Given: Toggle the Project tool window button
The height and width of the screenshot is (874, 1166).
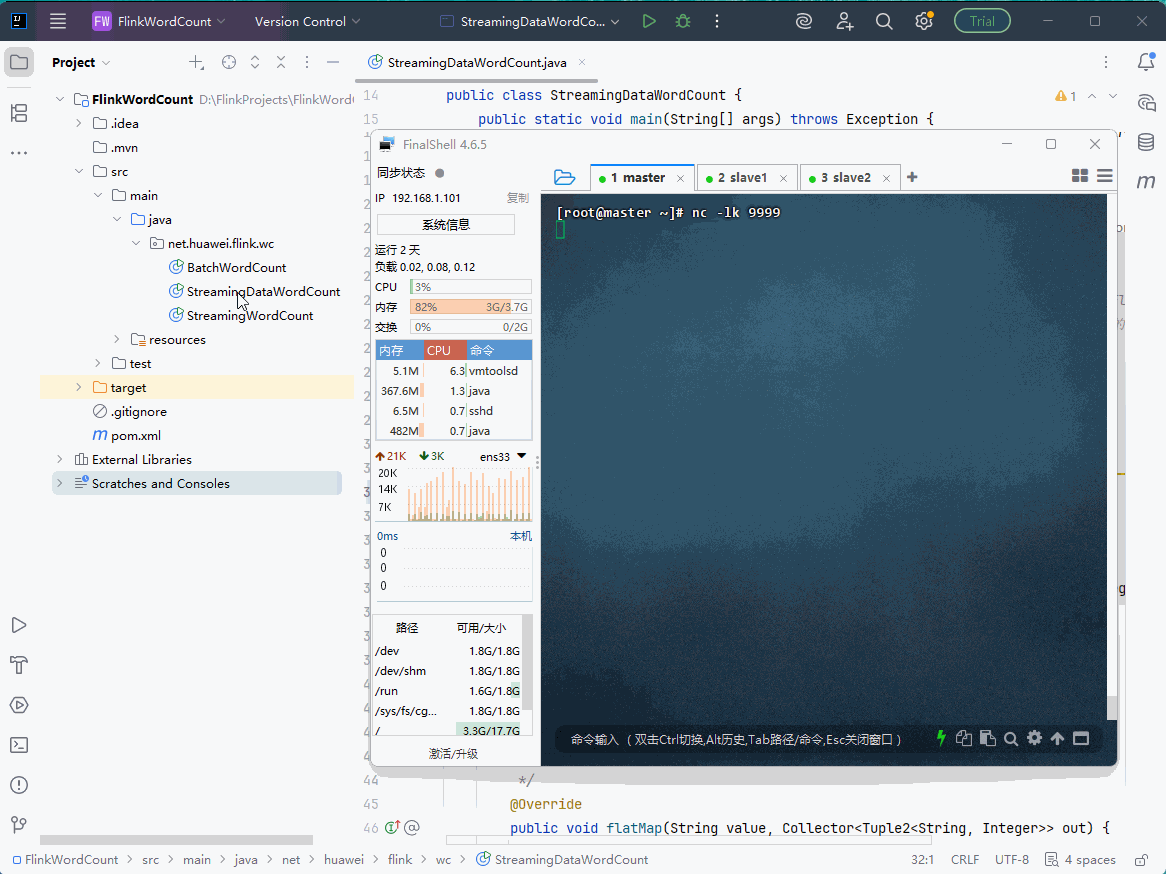Looking at the screenshot, I should pyautogui.click(x=19, y=62).
